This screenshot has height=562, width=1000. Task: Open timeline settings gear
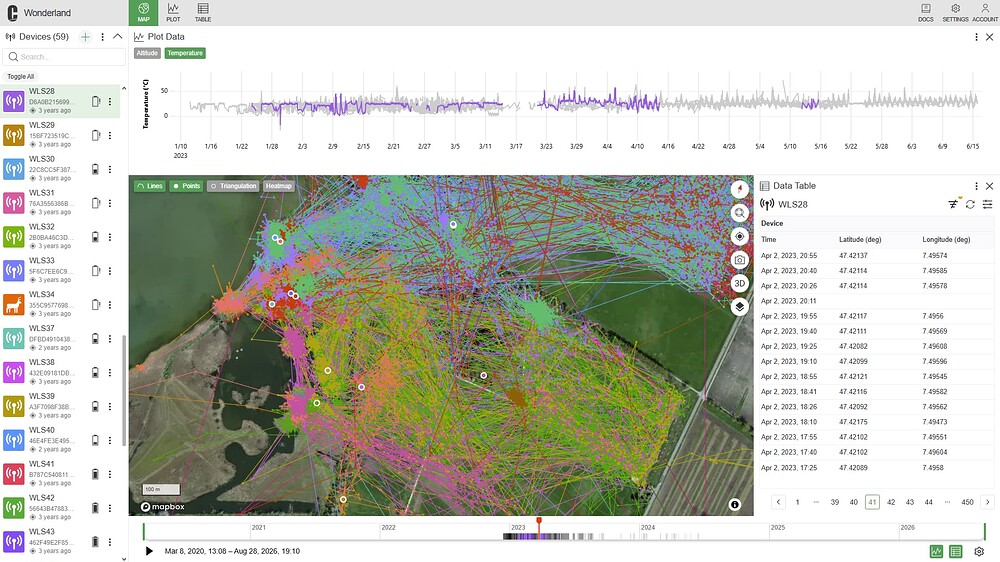(979, 551)
